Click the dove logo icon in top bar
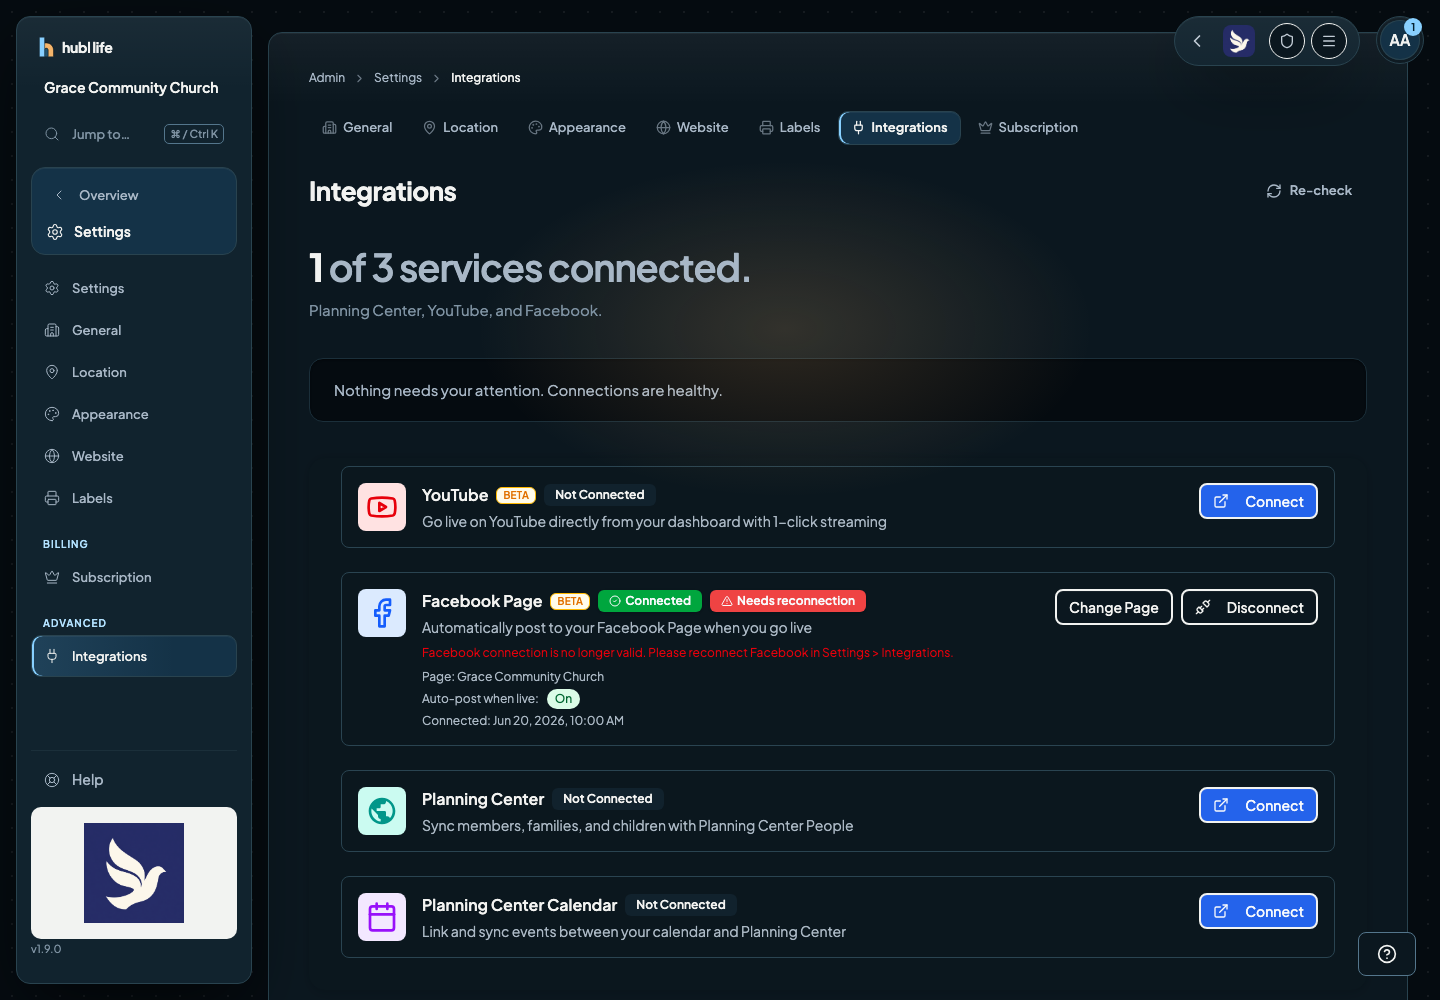This screenshot has height=1000, width=1440. tap(1239, 41)
